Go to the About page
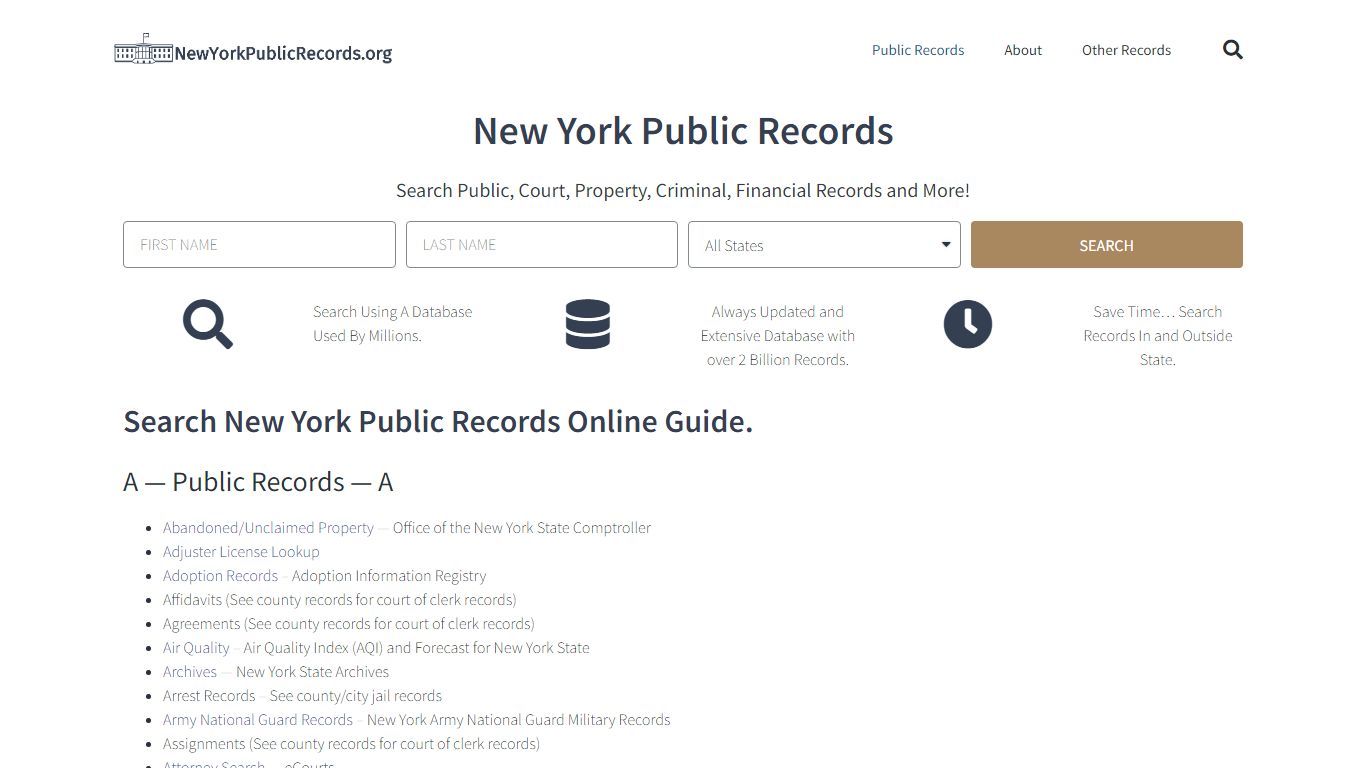1366x768 pixels. click(x=1022, y=49)
